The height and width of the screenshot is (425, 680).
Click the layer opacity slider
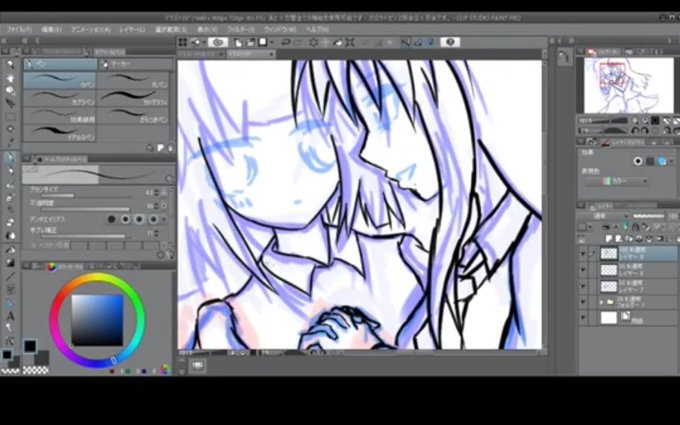click(x=649, y=216)
